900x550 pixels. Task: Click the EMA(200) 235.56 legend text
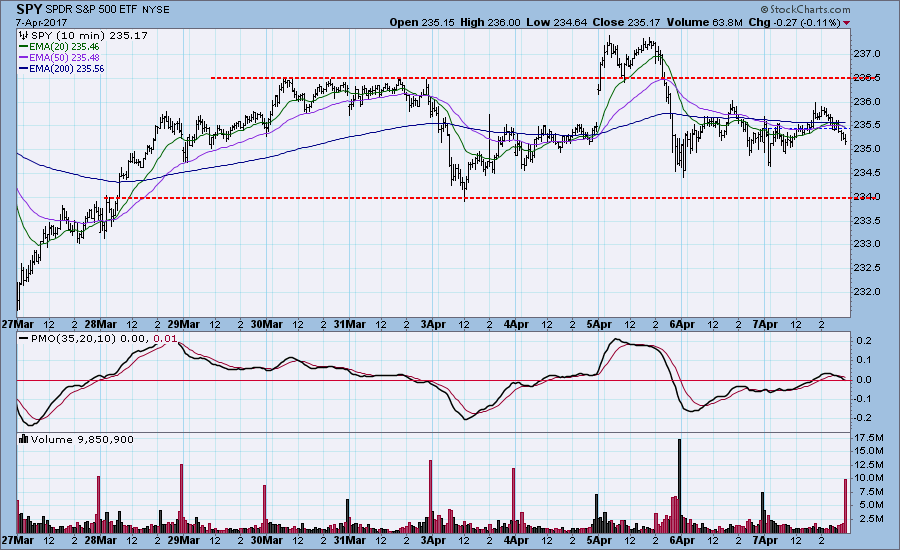[67, 68]
